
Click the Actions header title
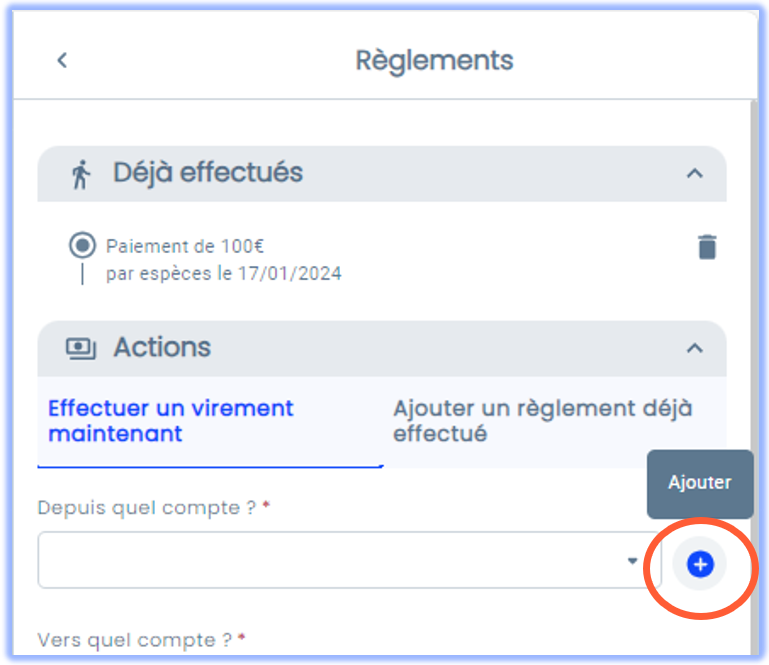pos(162,347)
